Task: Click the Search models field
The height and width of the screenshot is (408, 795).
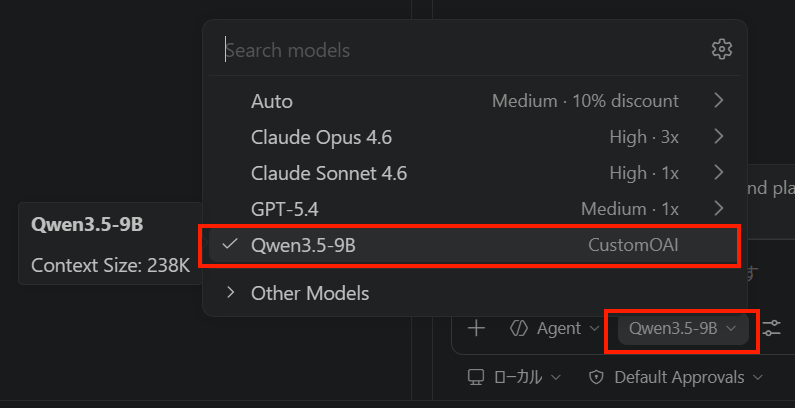Action: point(464,50)
